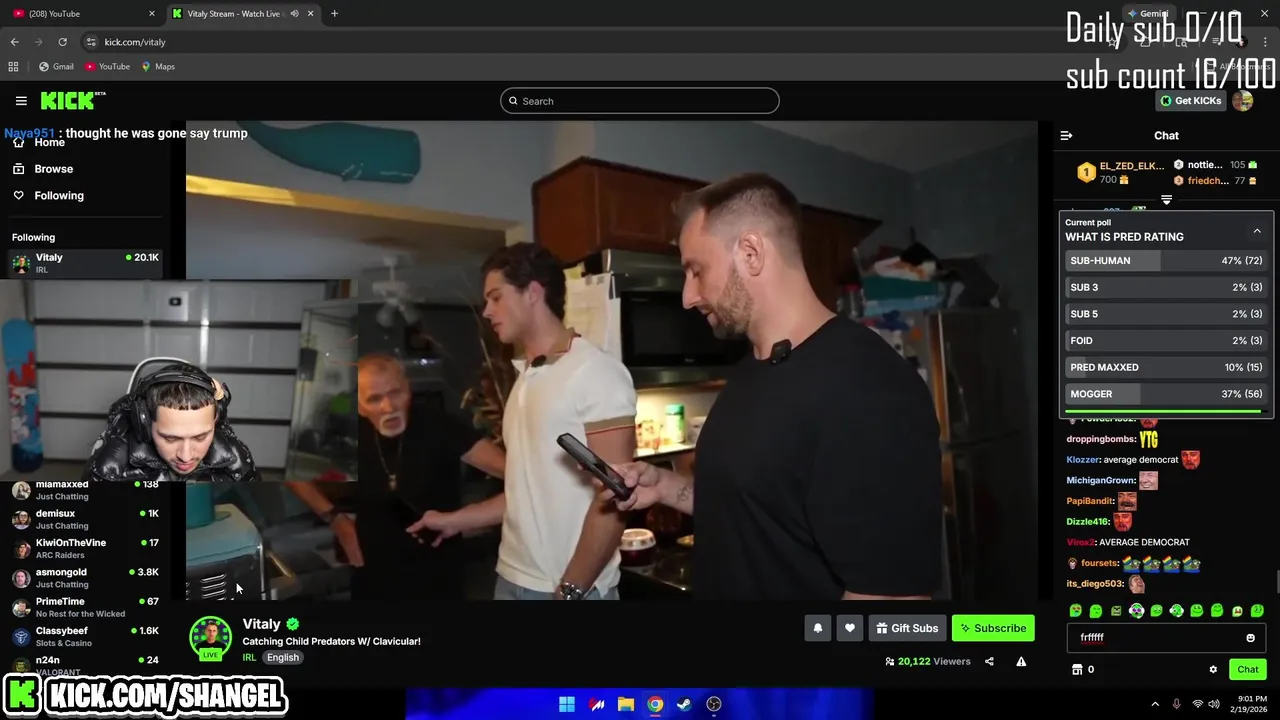Click the KICK logo

tap(72, 100)
